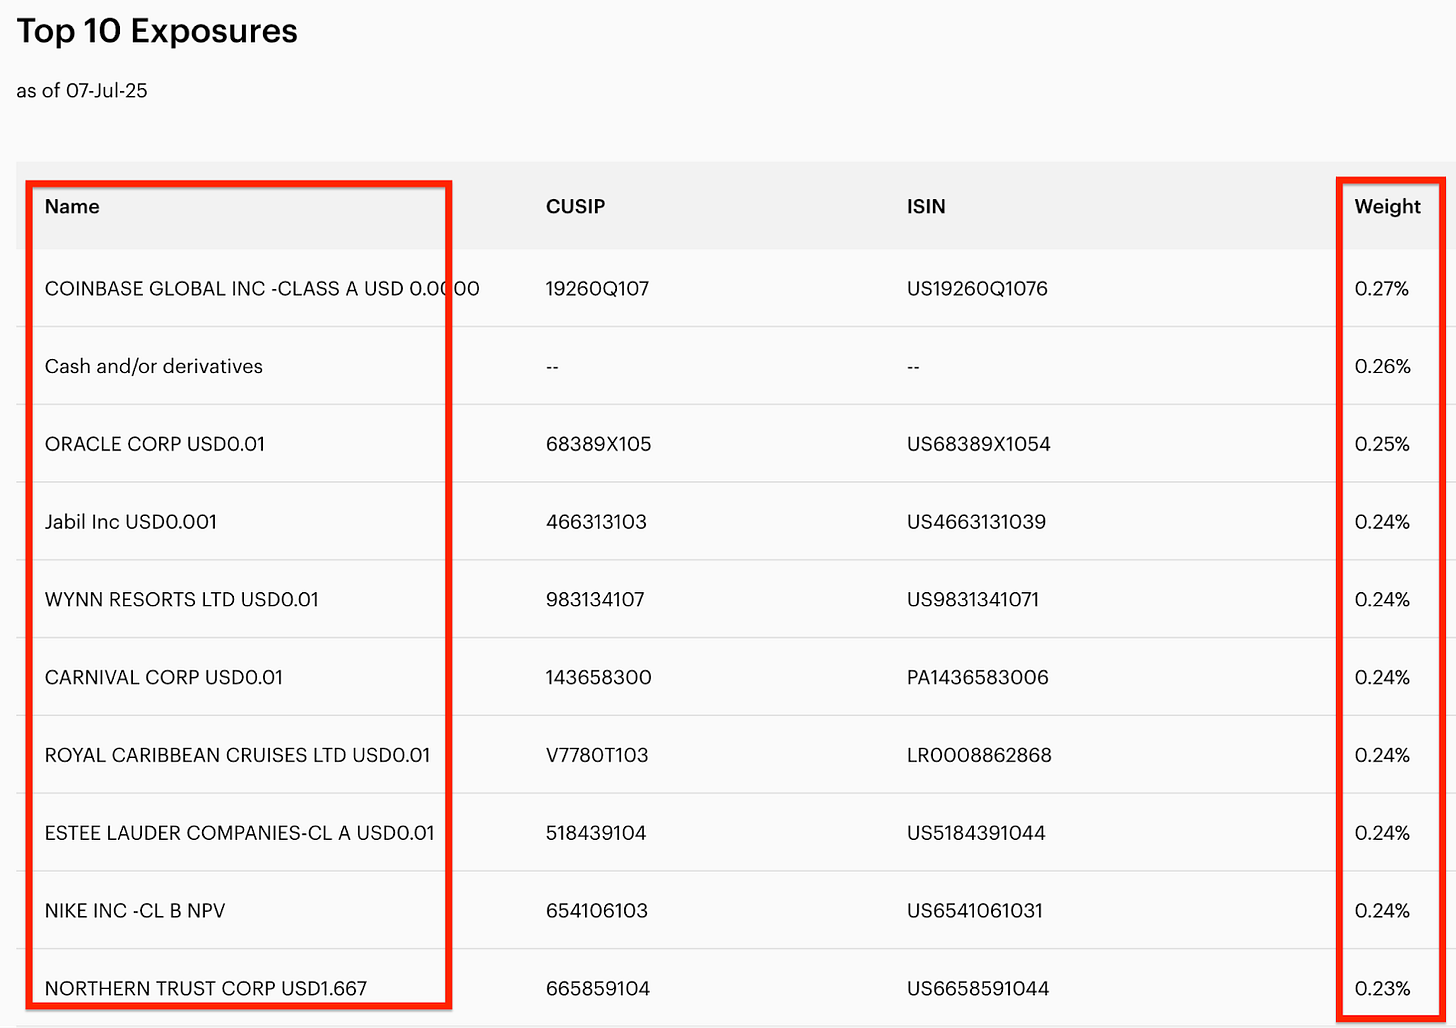Select ISIN US6541061031
1456x1028 pixels.
pos(975,911)
